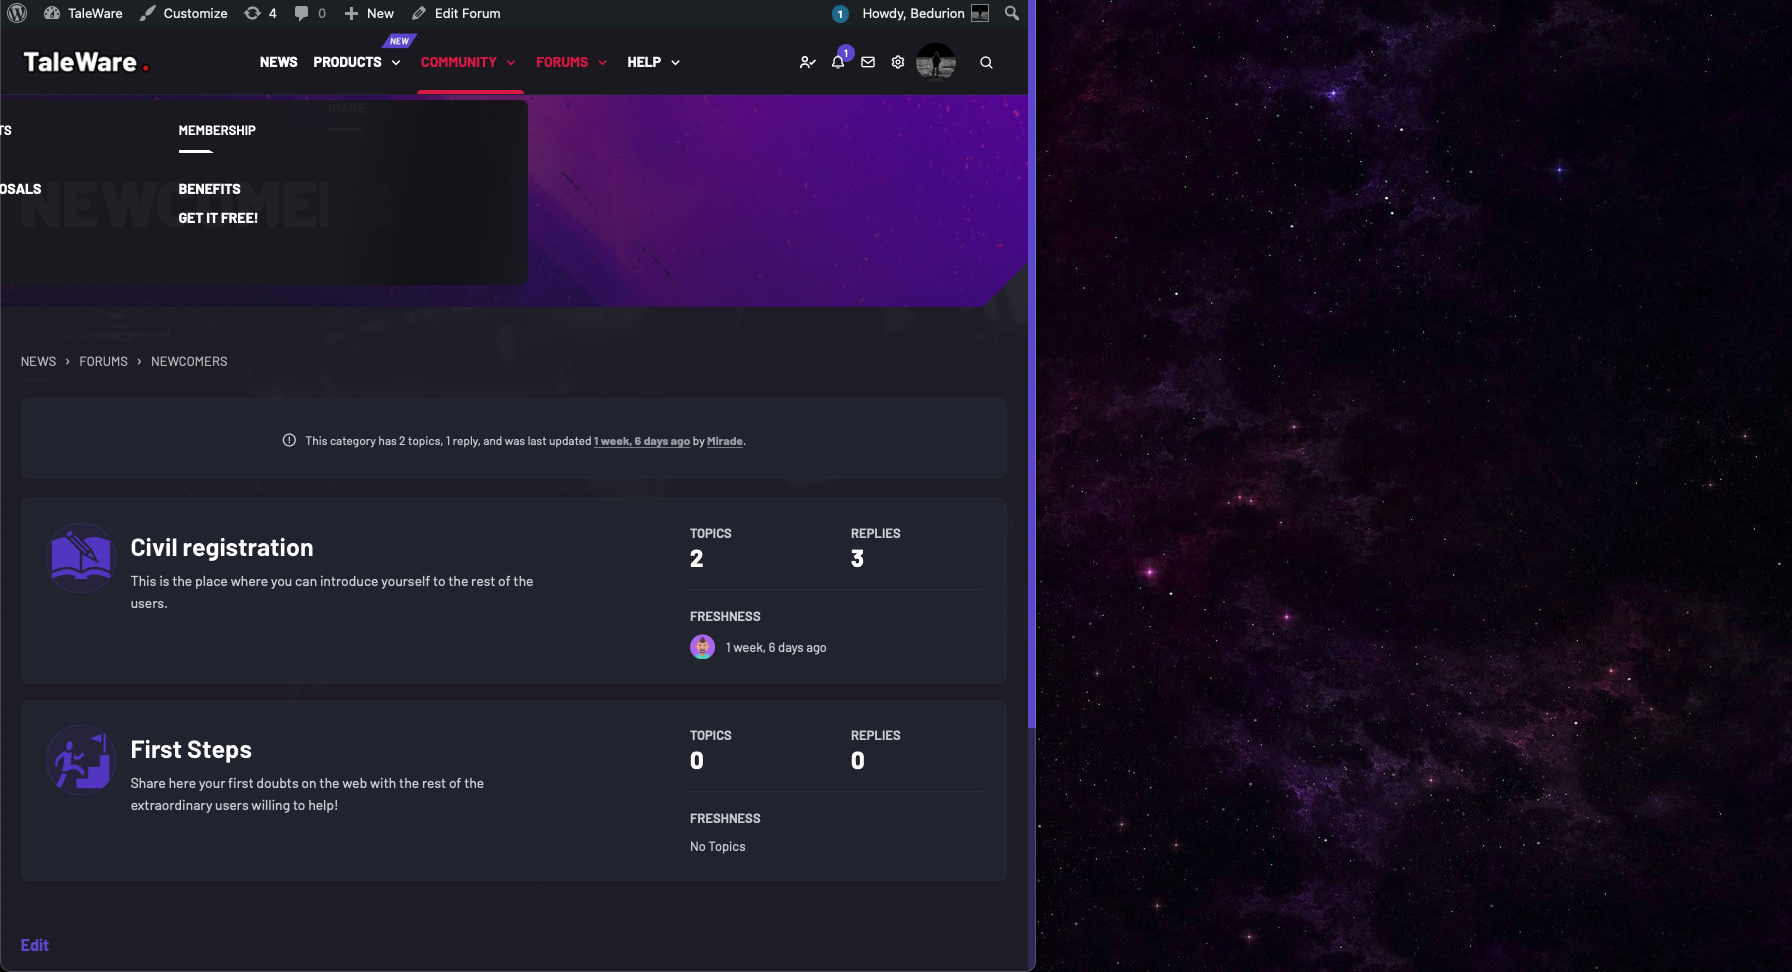1792x972 pixels.
Task: Select GET IT FREE! in dropdown
Action: 218,218
